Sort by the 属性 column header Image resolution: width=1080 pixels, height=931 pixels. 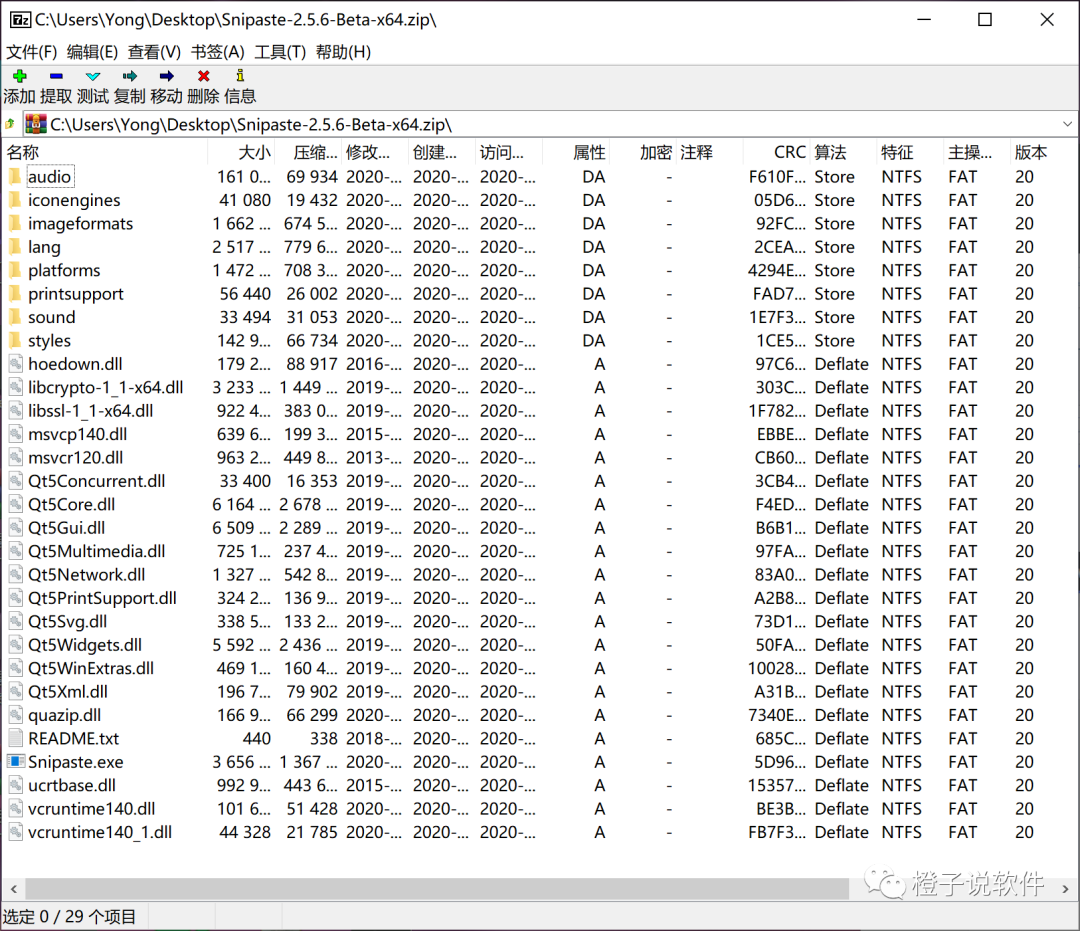tap(576, 152)
